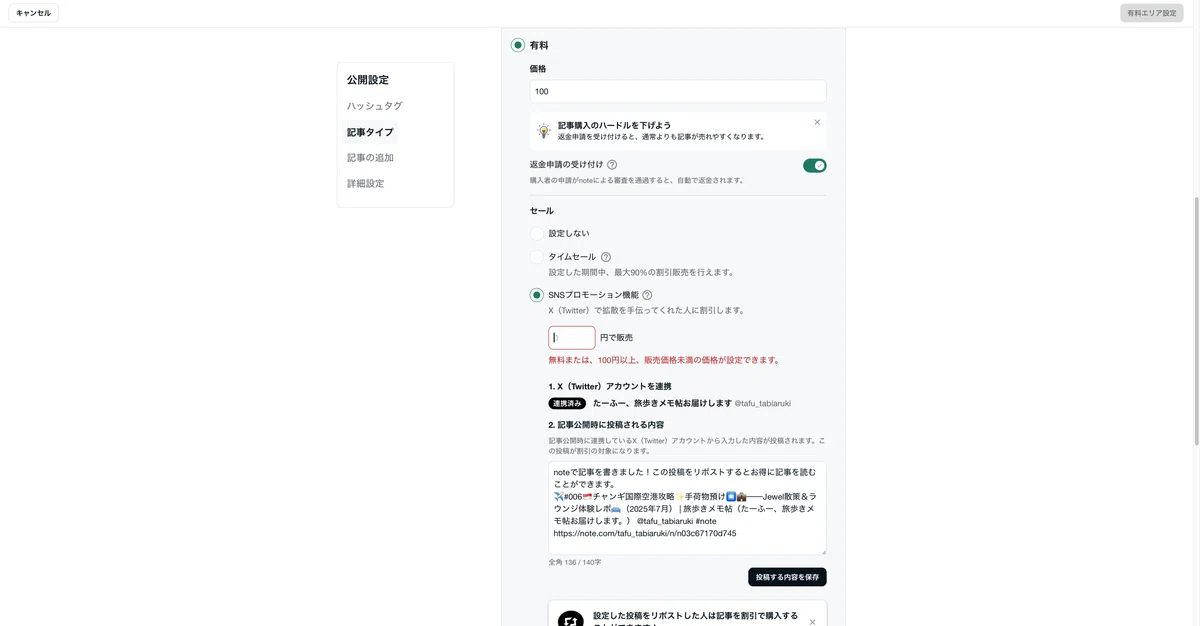Click the @tafu_tabiaruki account handle
Image resolution: width=1200 pixels, height=626 pixels.
coord(763,404)
